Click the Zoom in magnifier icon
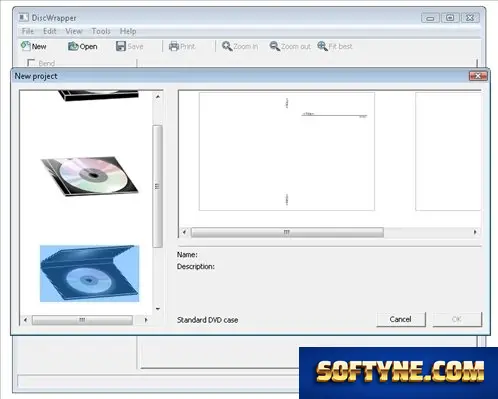 (x=227, y=46)
